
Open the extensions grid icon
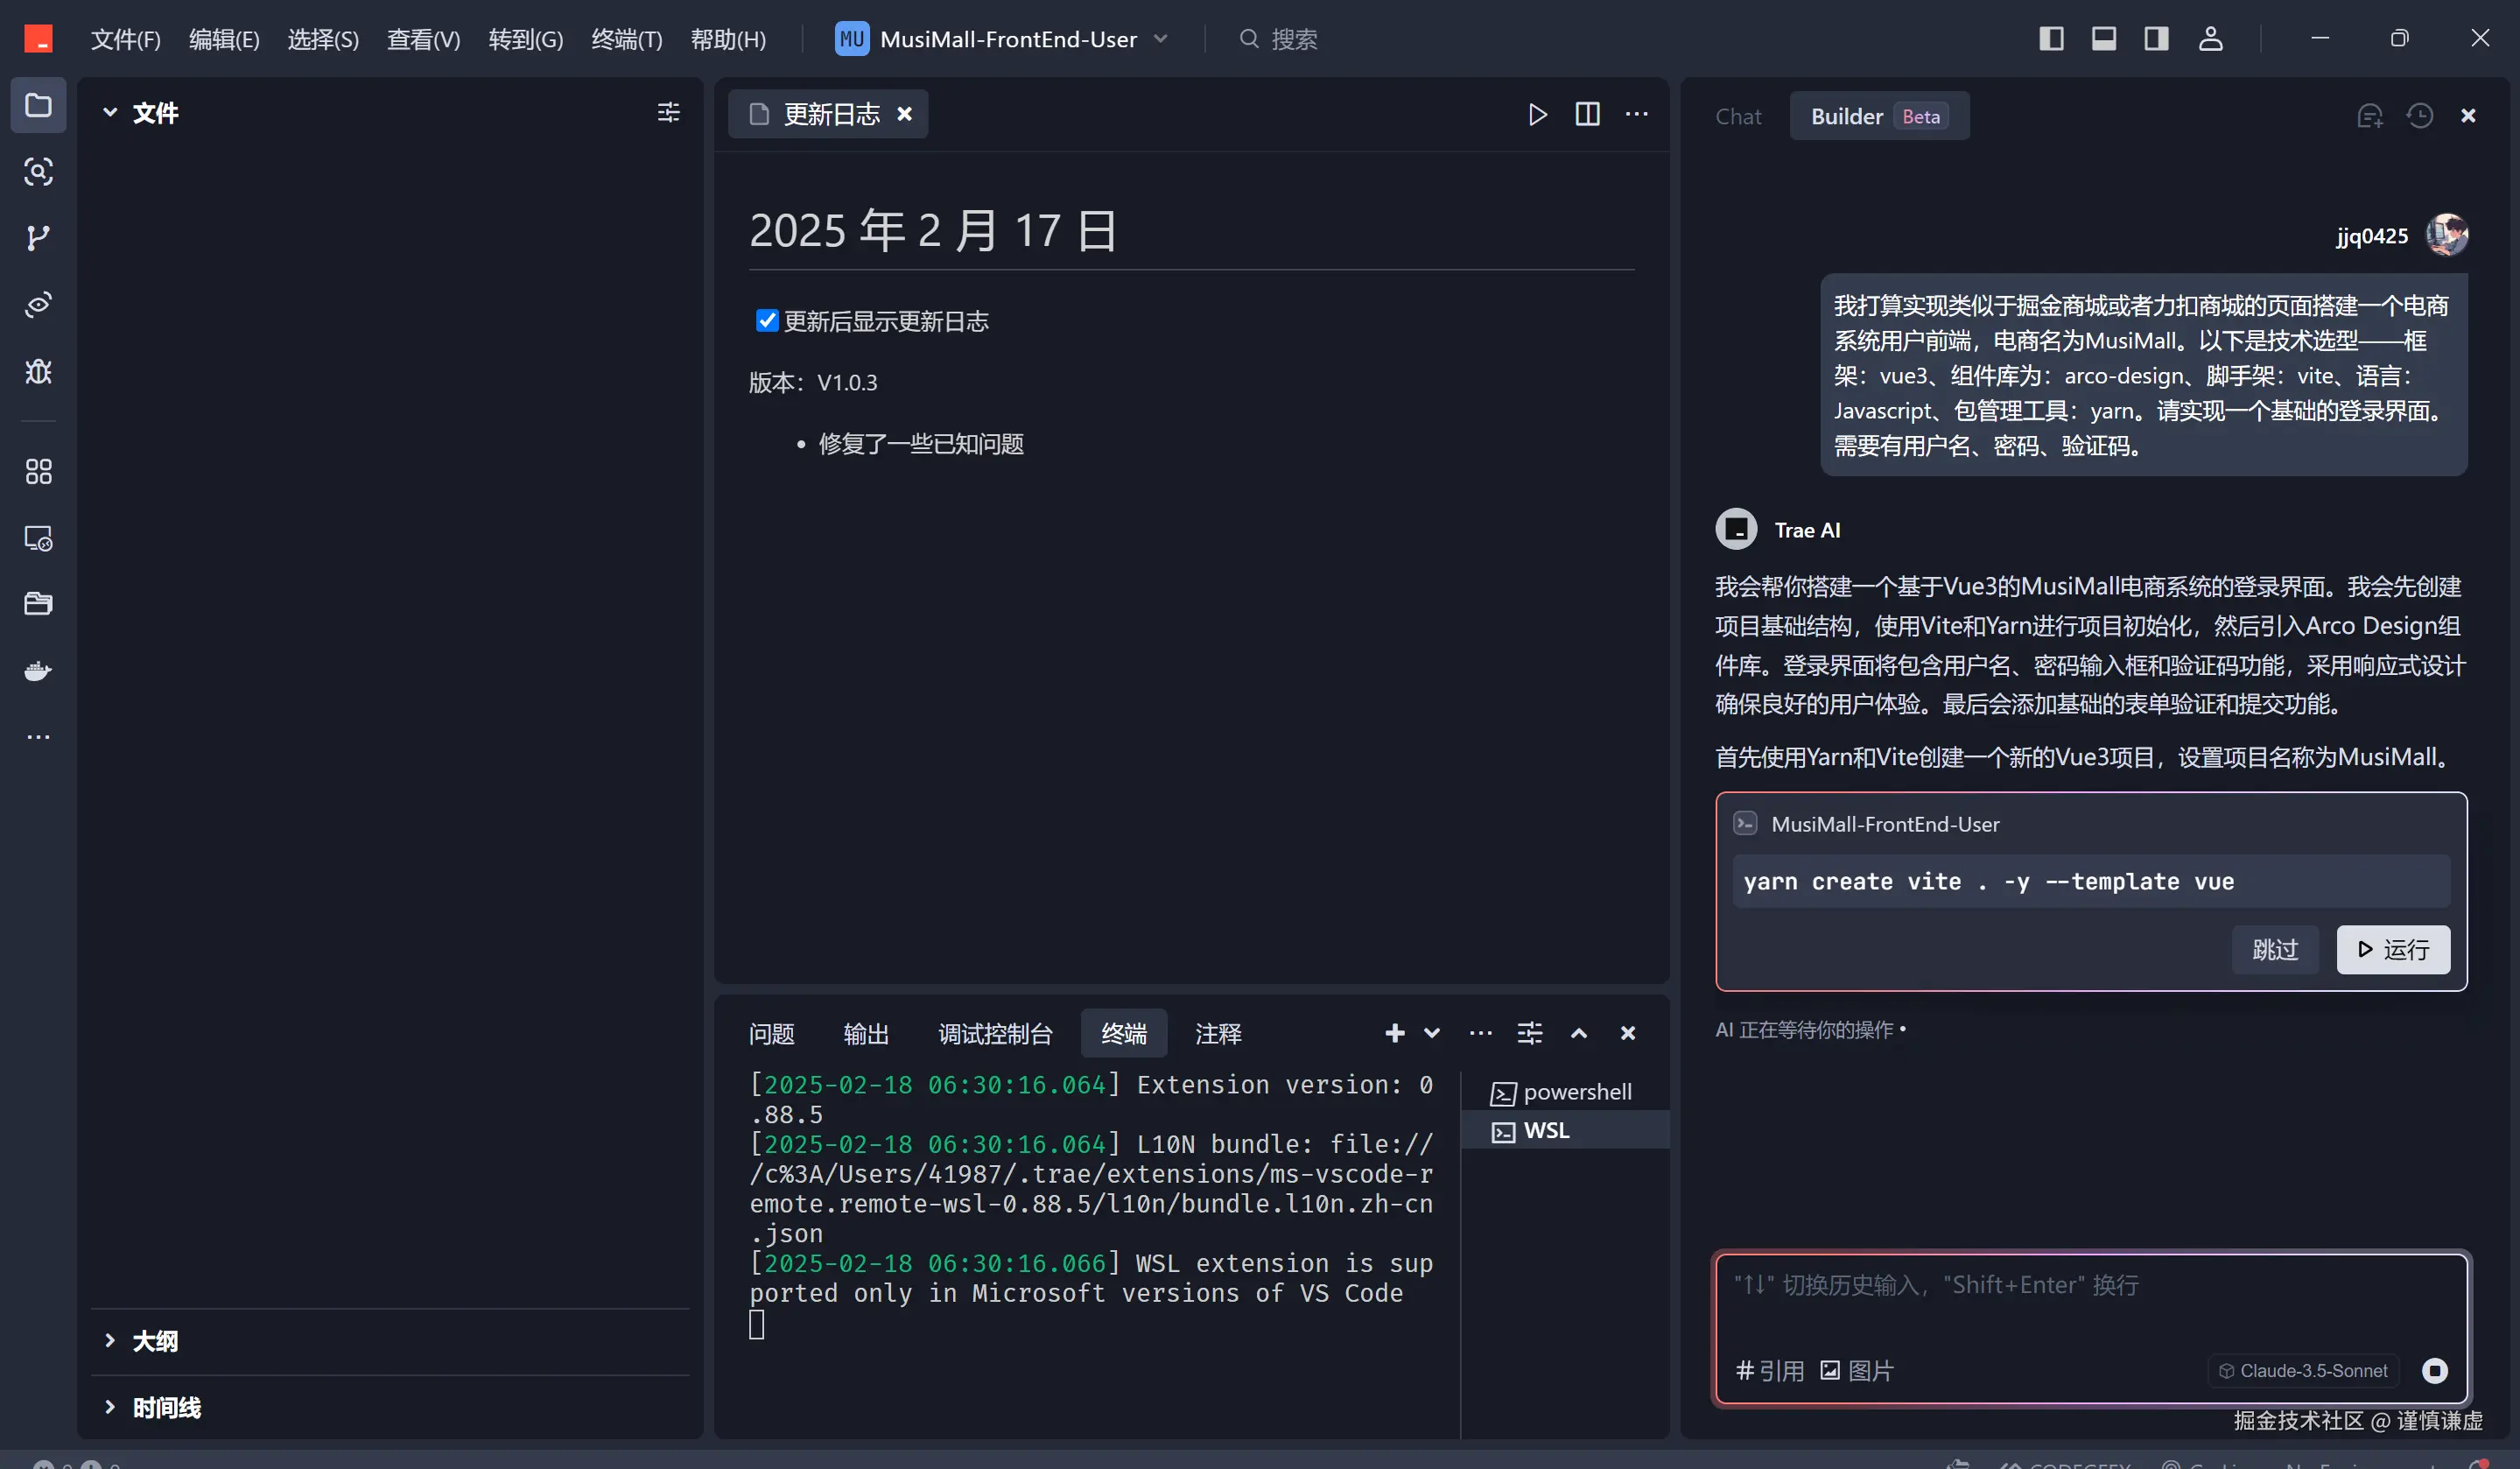pyautogui.click(x=38, y=471)
